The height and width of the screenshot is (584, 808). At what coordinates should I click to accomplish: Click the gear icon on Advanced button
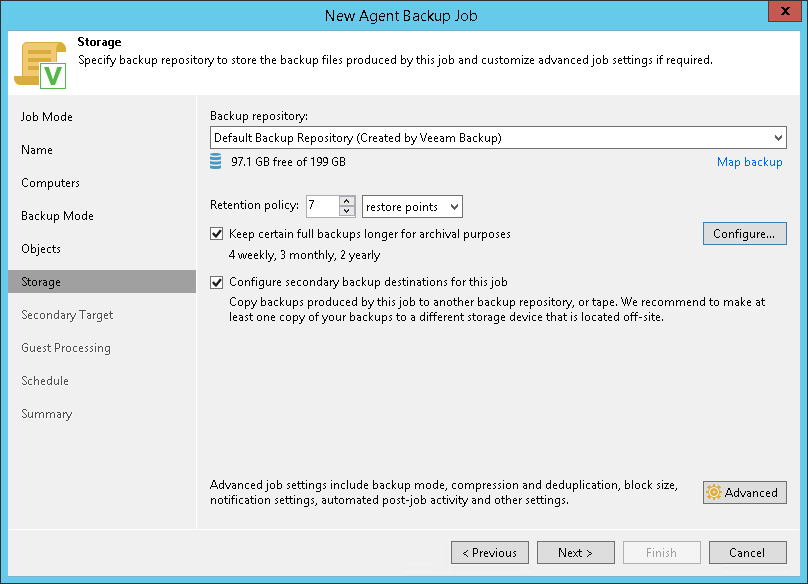click(x=713, y=493)
